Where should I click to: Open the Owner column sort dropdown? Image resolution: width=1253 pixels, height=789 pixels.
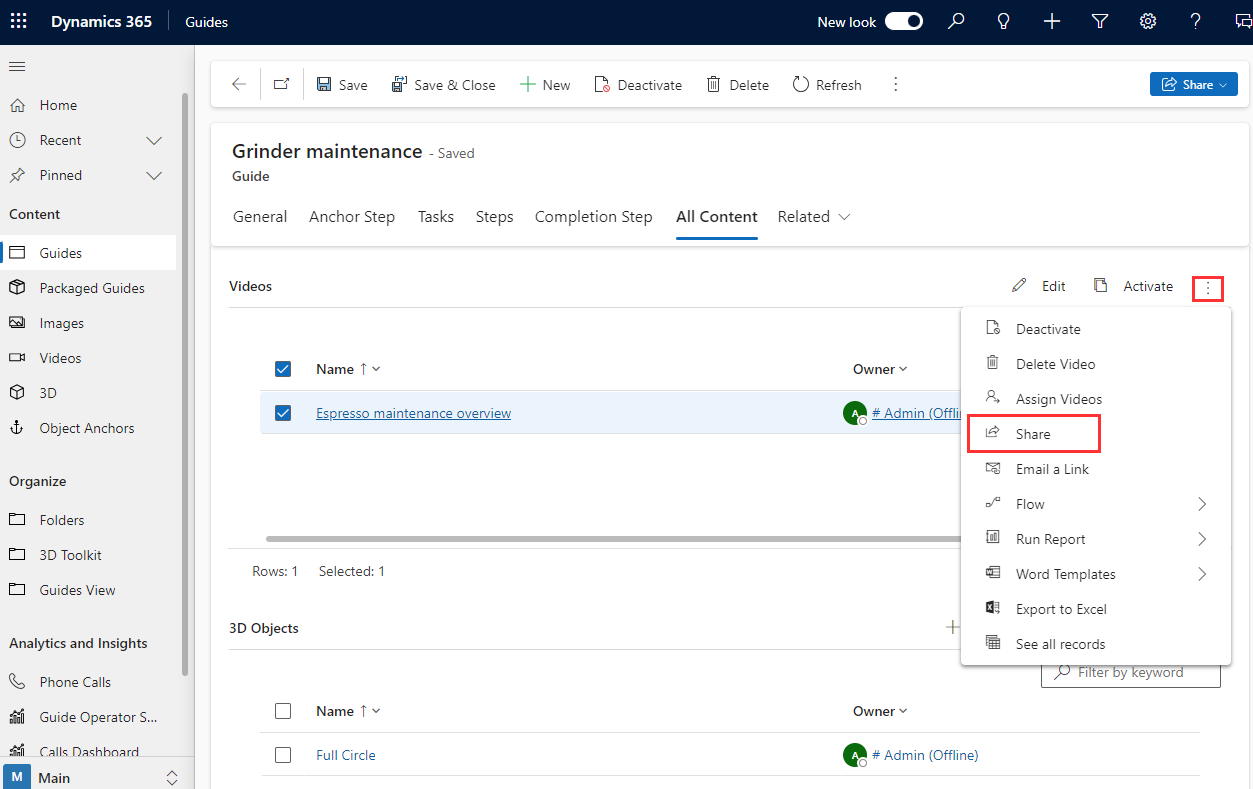901,369
